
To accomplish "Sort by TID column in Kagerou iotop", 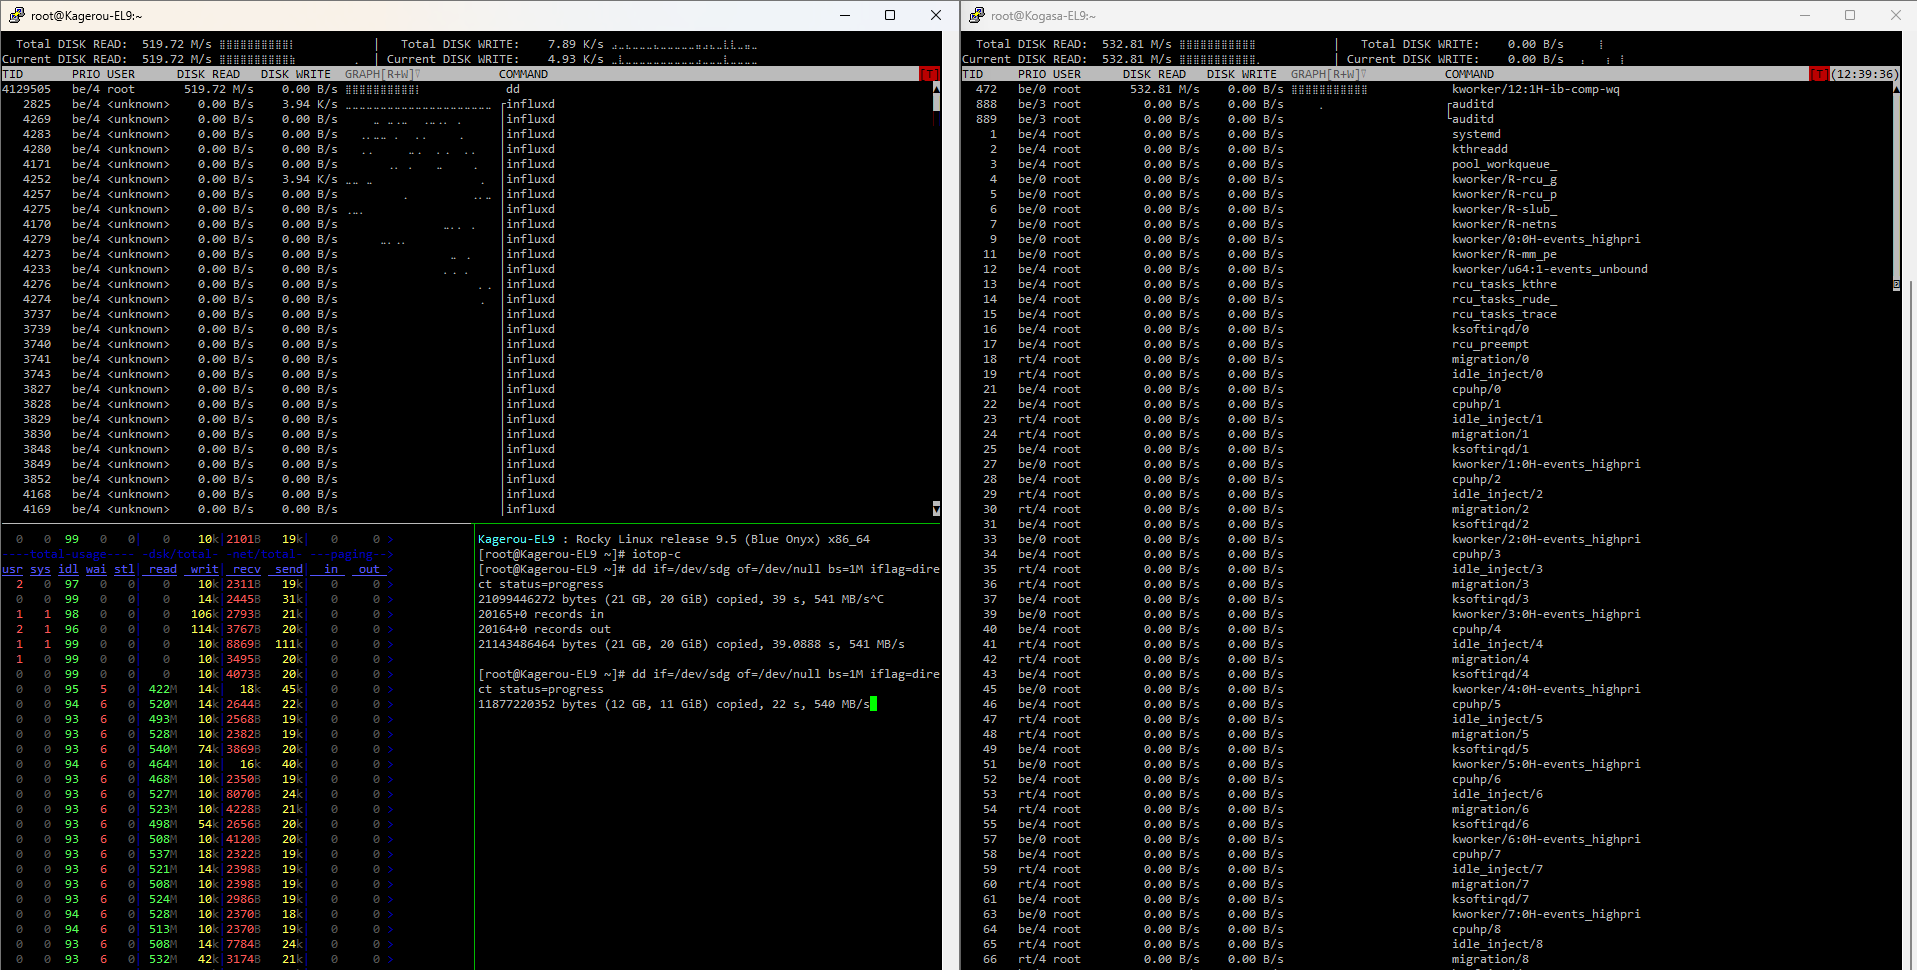I will coord(12,74).
